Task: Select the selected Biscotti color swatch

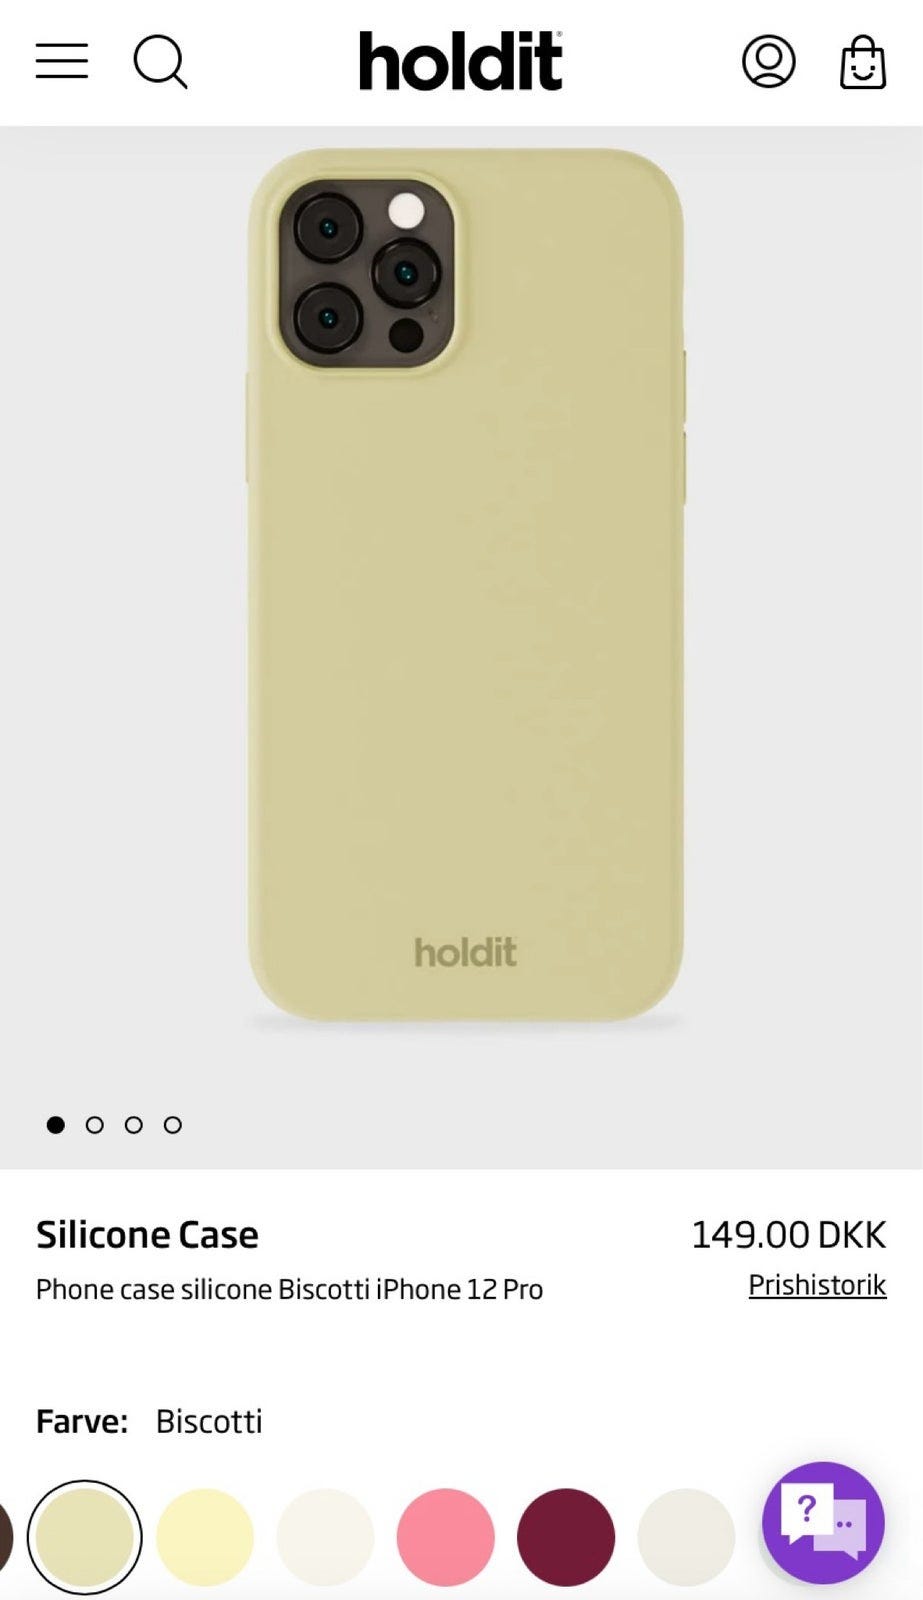Action: point(85,1537)
